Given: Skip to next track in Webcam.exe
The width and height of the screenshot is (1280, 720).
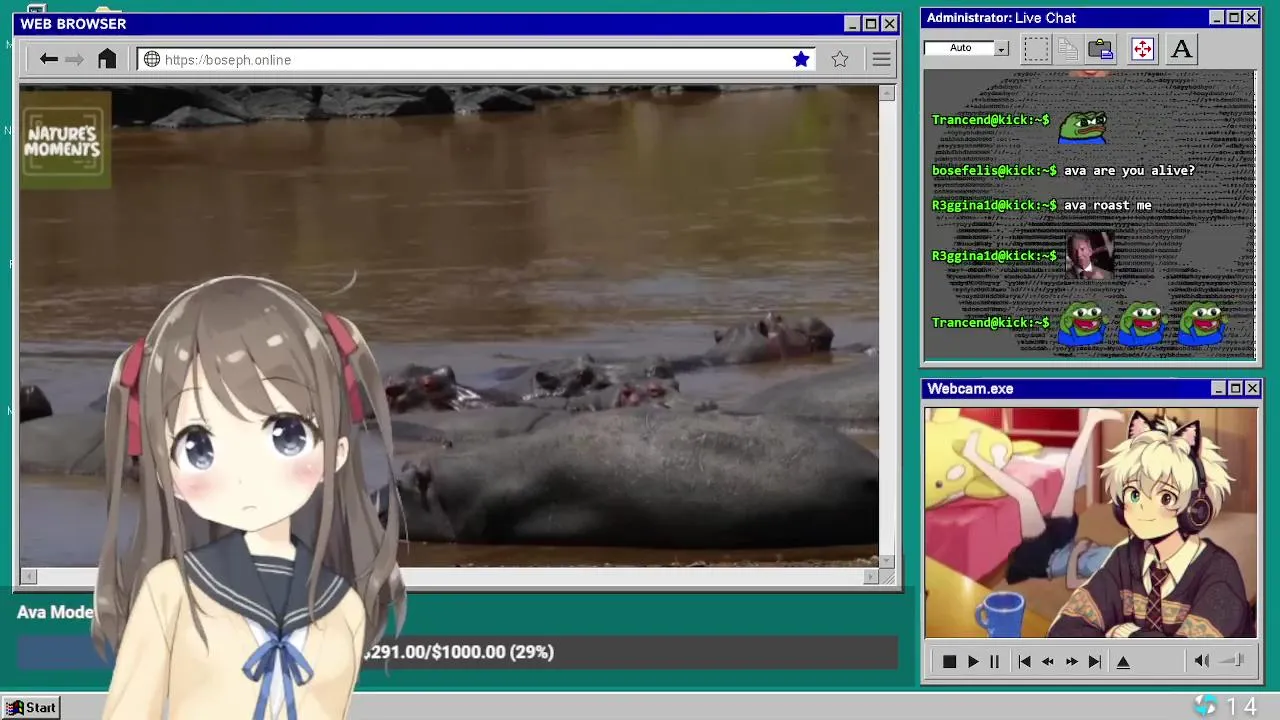Looking at the screenshot, I should click(1095, 661).
